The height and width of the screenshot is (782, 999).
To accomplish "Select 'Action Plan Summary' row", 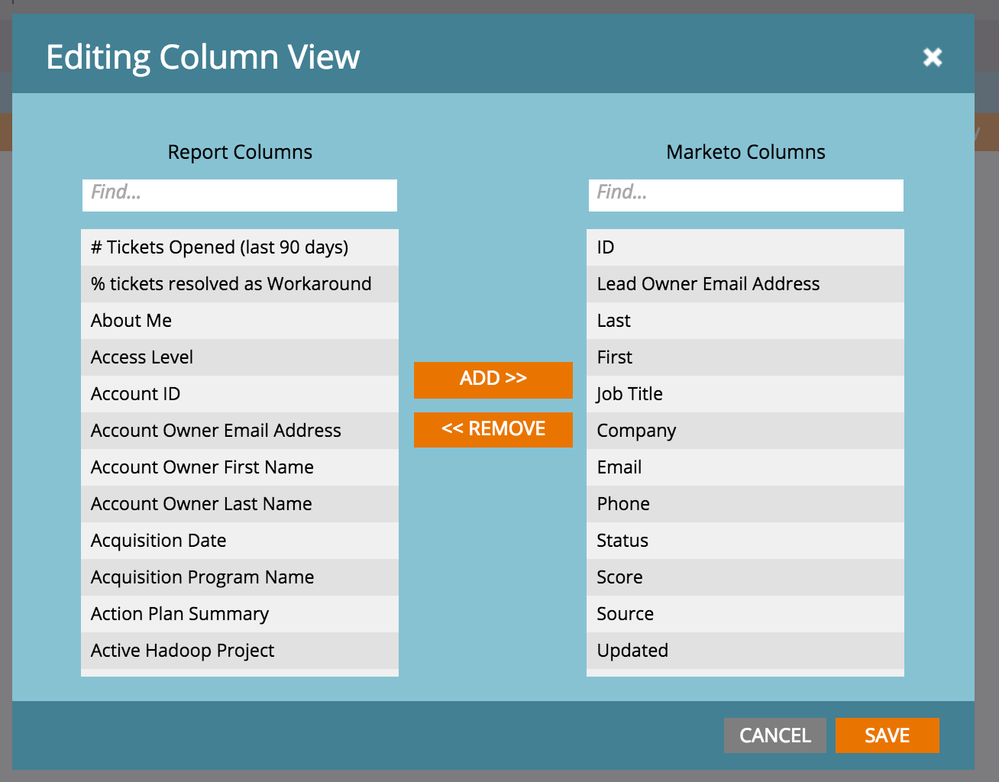I will [240, 614].
